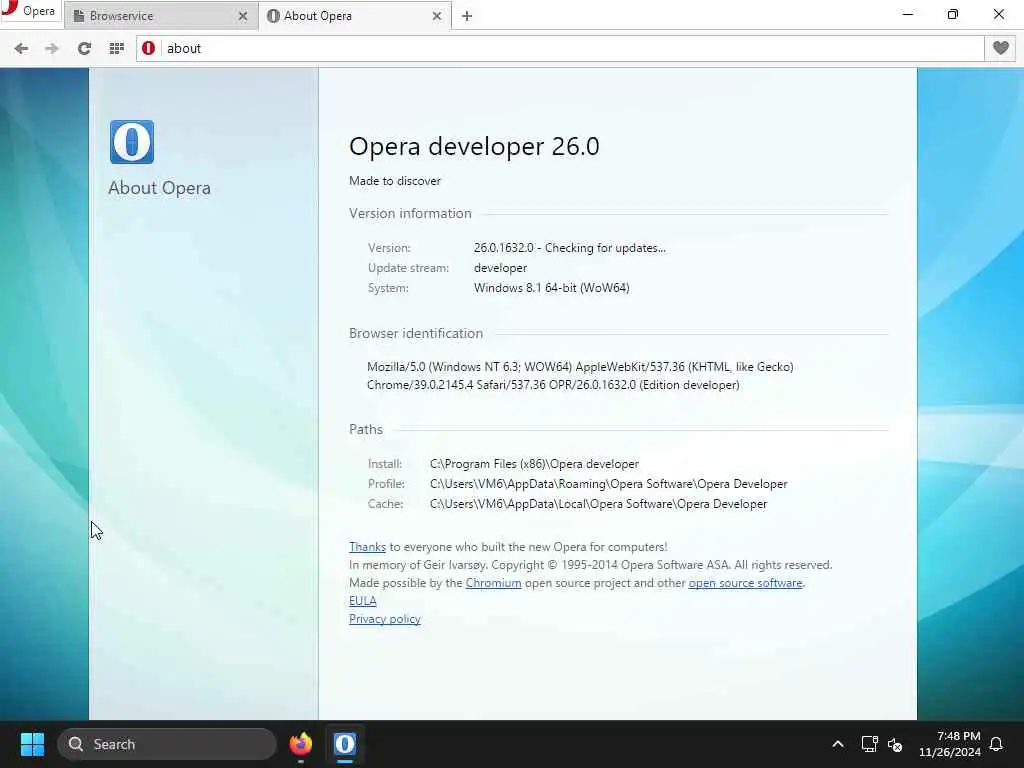This screenshot has height=768, width=1024.
Task: Click the 'About Opera' sidebar title
Action: pyautogui.click(x=159, y=188)
